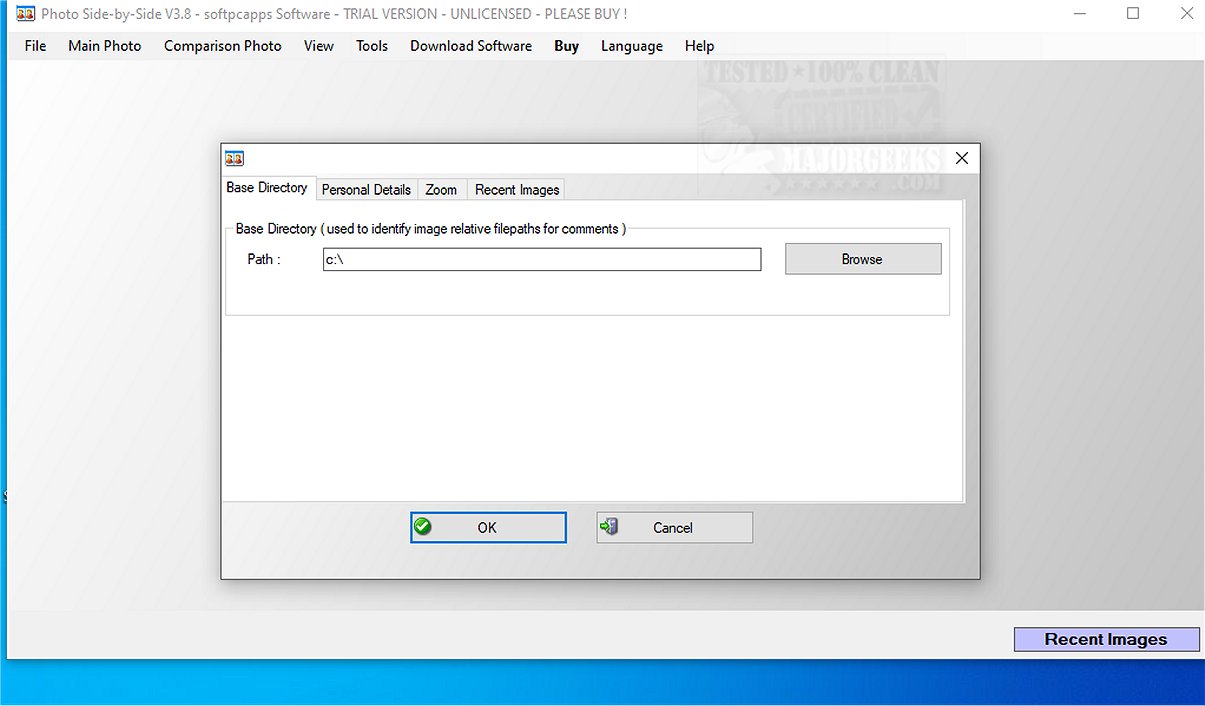Click the Photo Side-by-Side app icon in title bar
The width and height of the screenshot is (1205, 706).
26,14
